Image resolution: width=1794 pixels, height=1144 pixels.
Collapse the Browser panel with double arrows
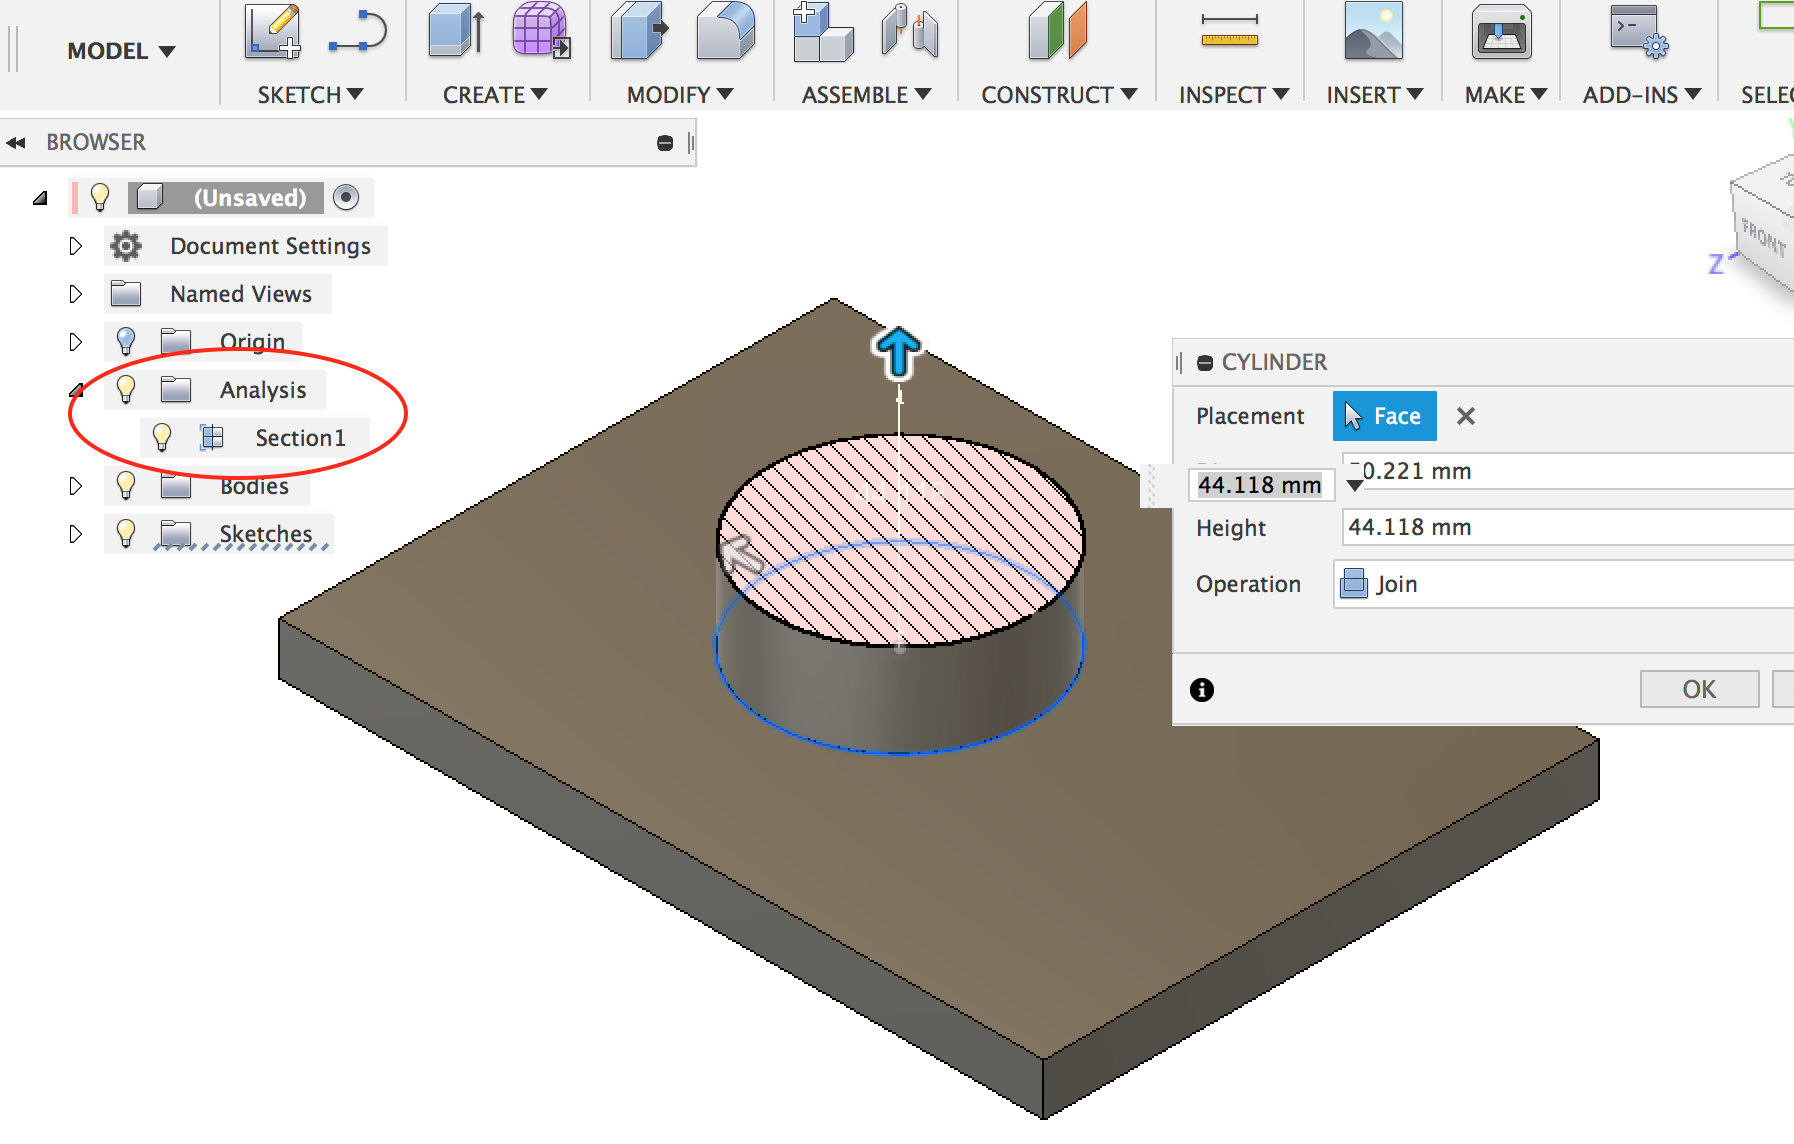16,143
